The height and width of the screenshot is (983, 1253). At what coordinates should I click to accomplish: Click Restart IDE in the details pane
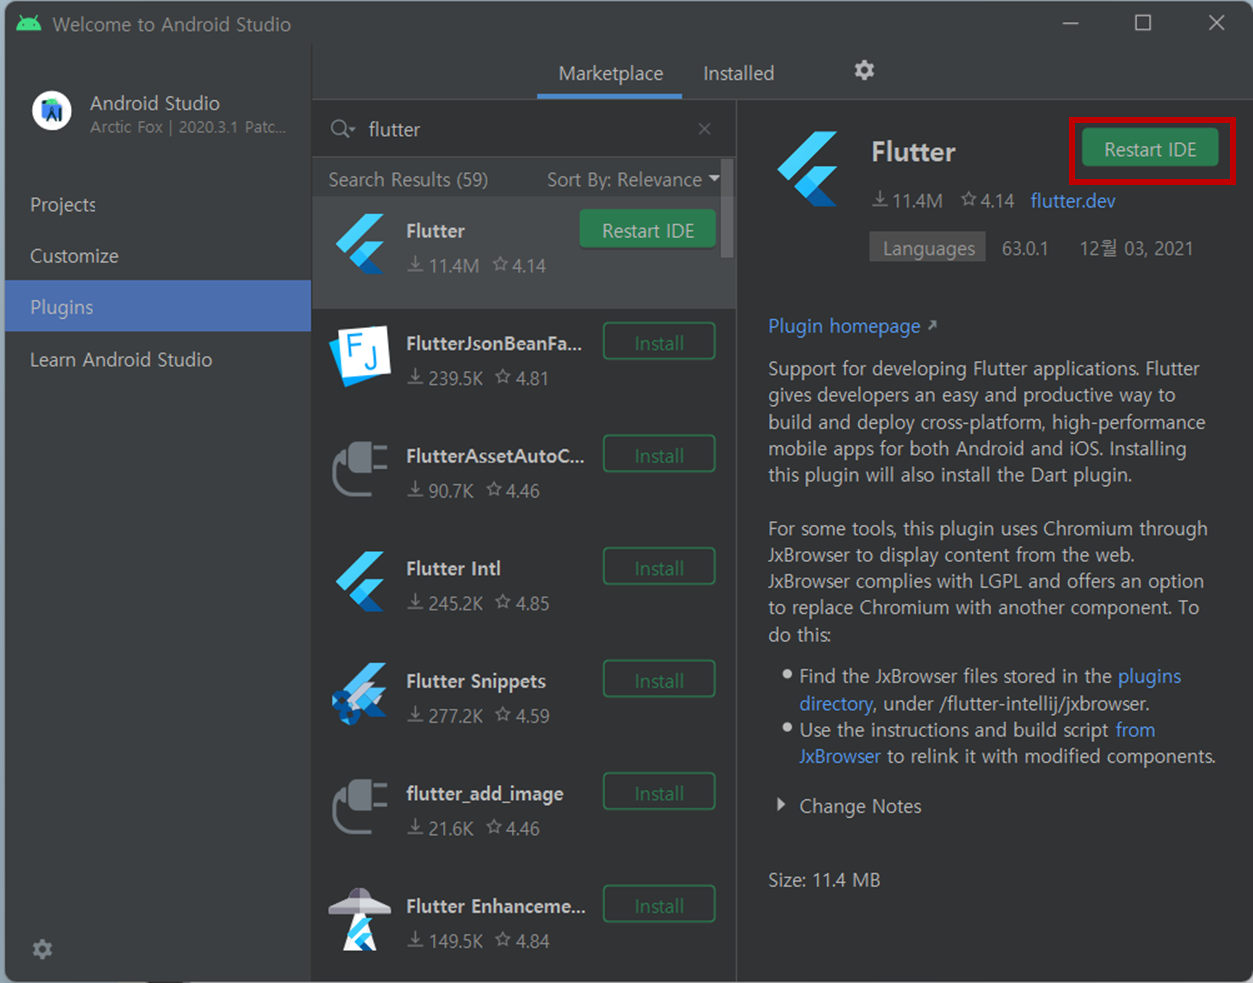(x=1150, y=149)
